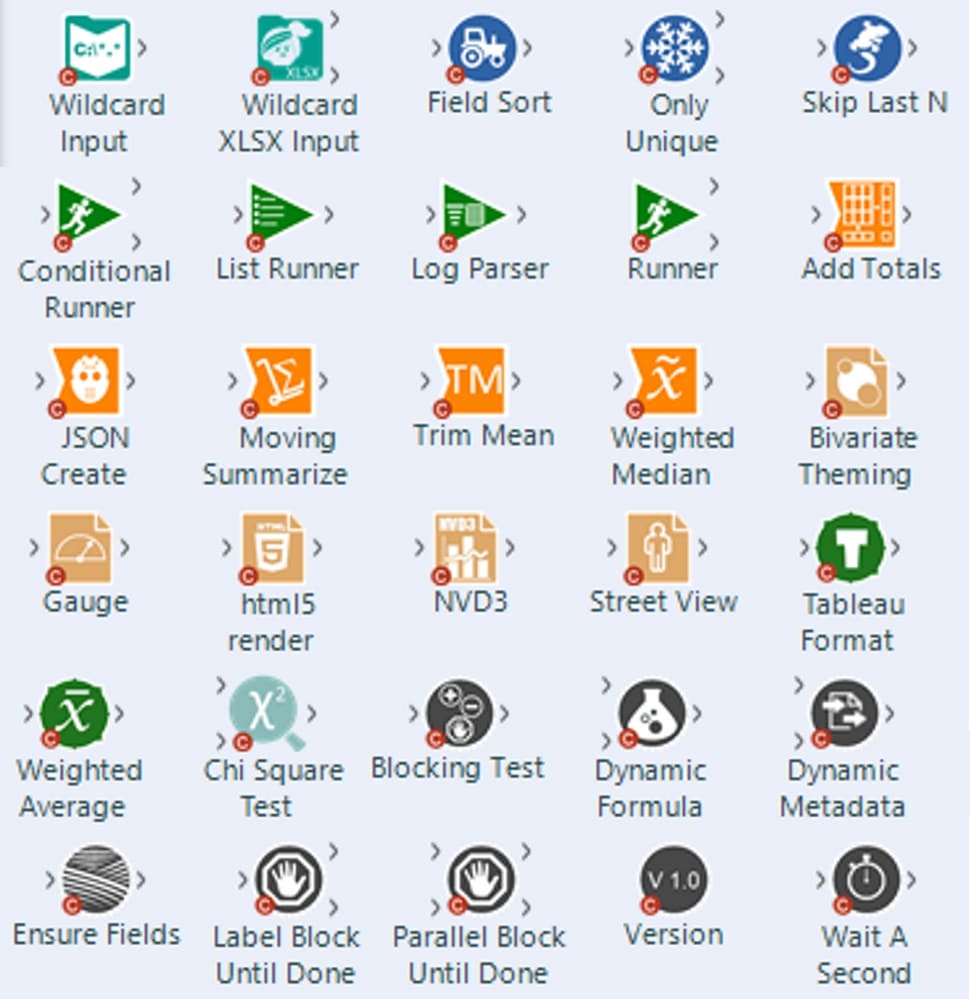
Task: Choose the Add Totals tool icon
Action: (x=862, y=213)
